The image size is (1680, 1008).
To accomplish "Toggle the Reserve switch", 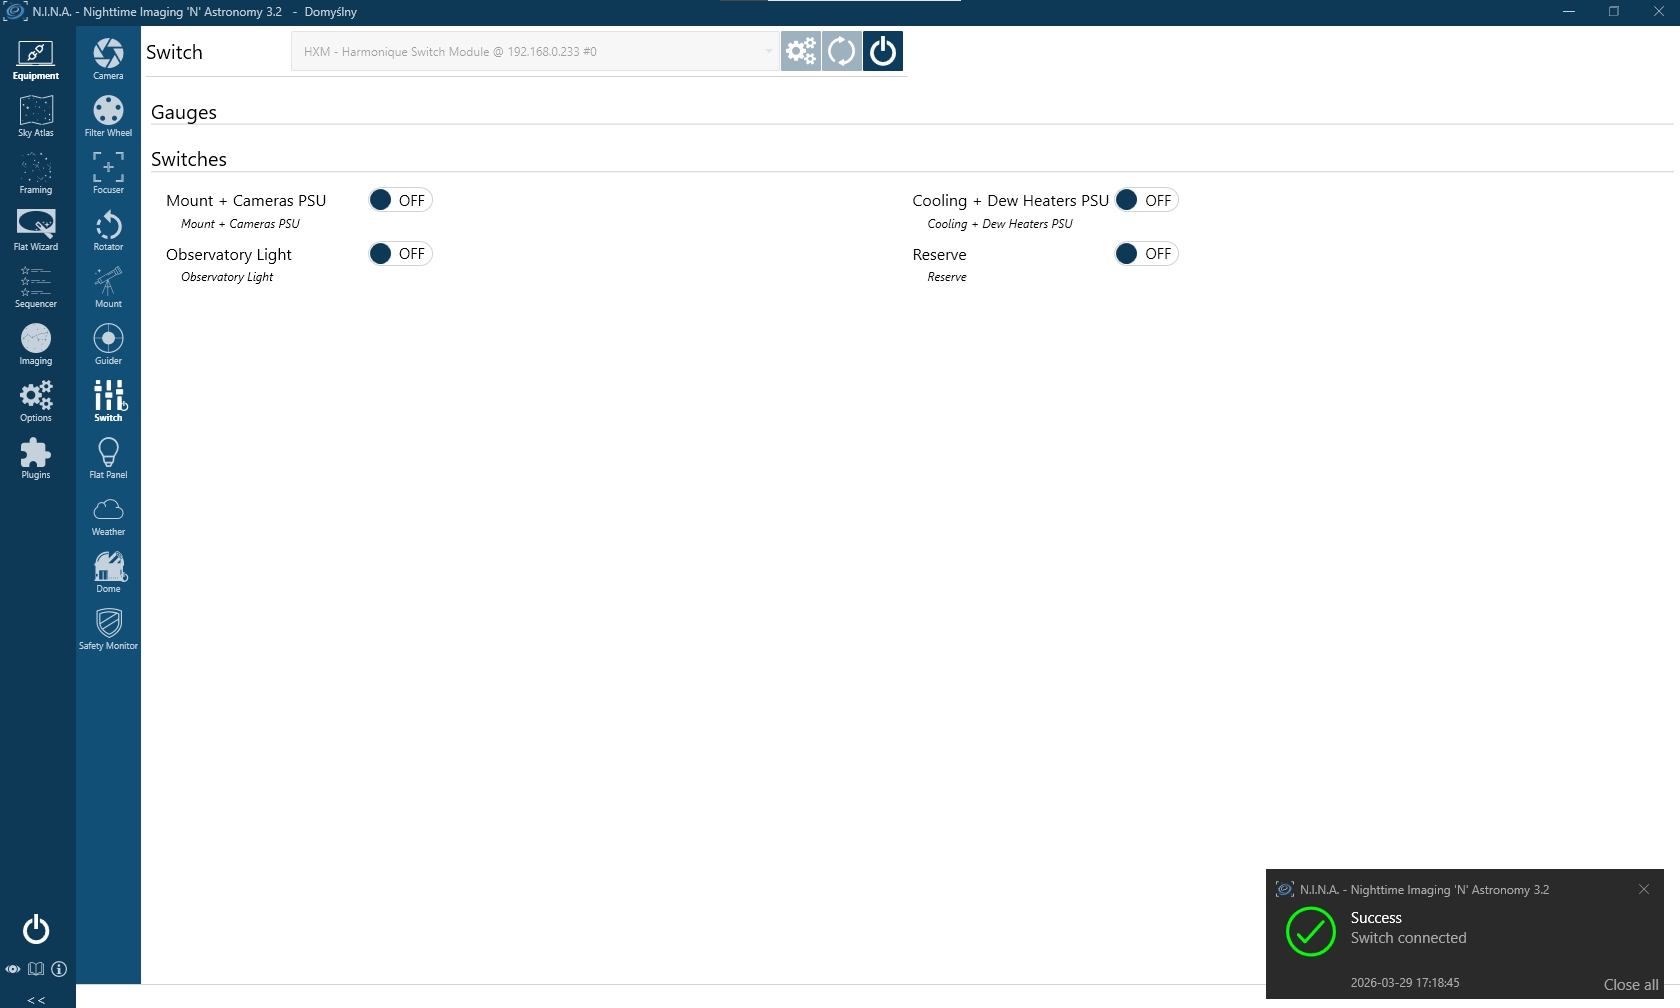I will coord(1146,254).
